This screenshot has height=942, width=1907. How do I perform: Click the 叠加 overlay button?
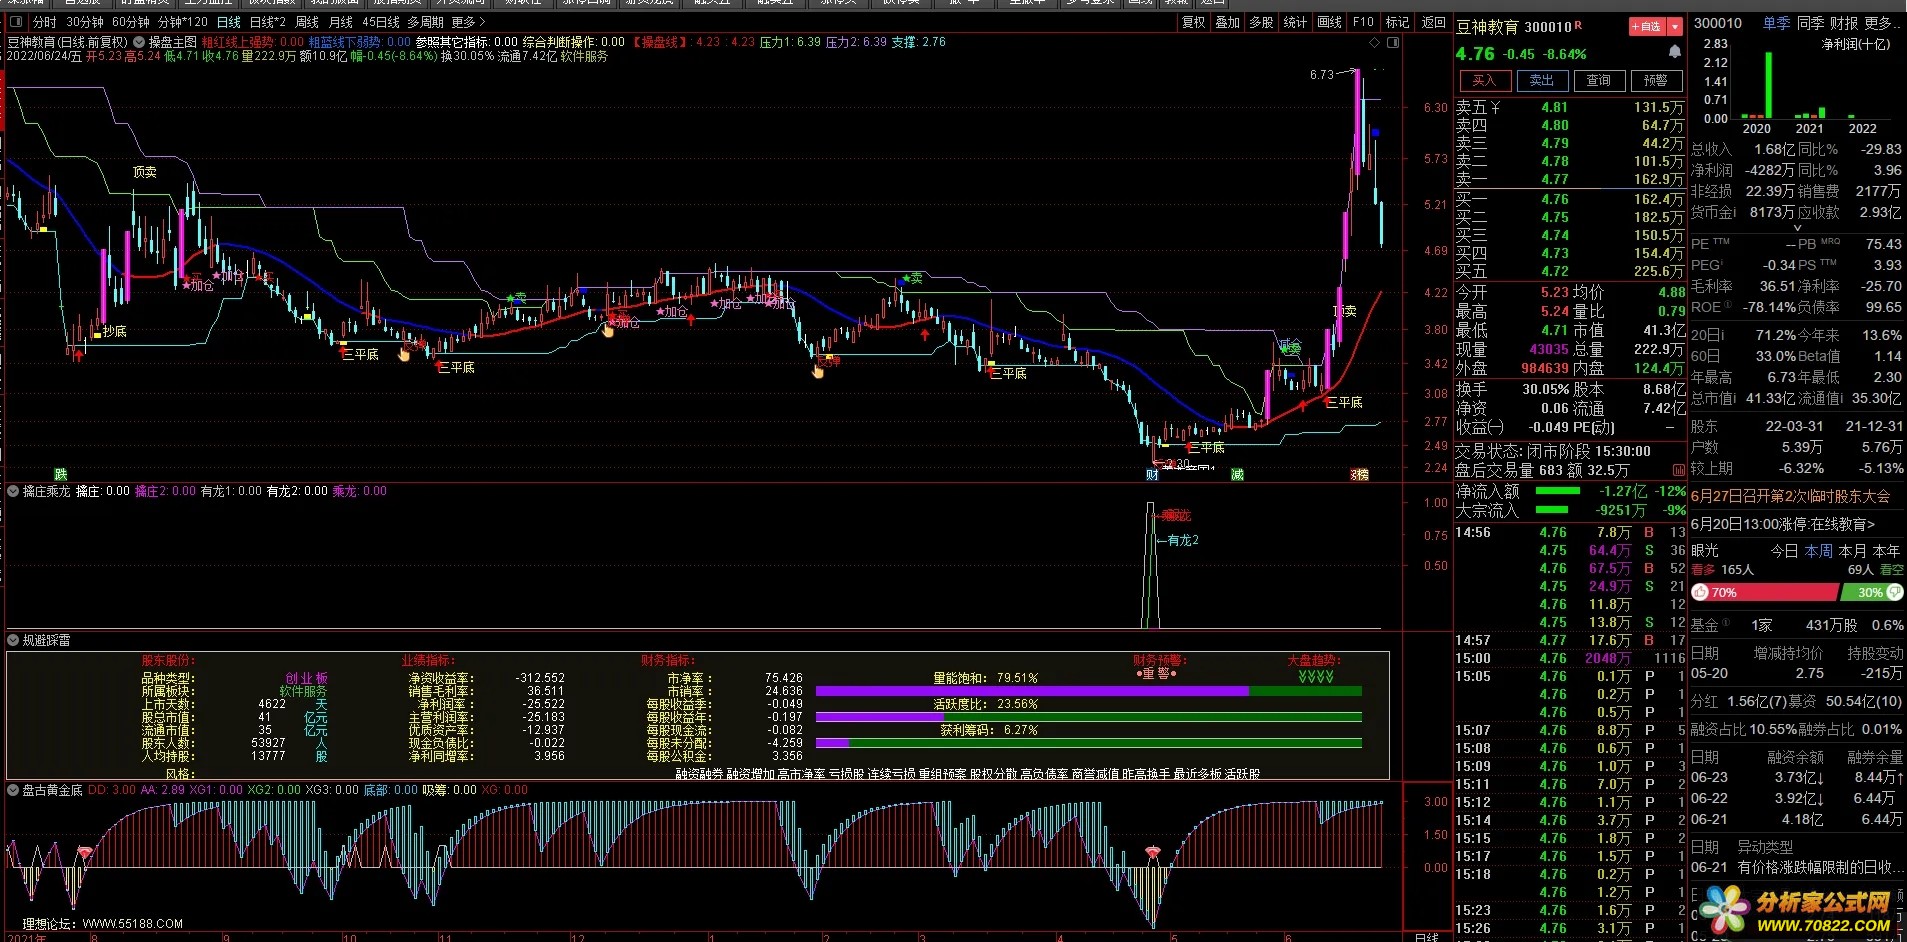coord(1228,22)
